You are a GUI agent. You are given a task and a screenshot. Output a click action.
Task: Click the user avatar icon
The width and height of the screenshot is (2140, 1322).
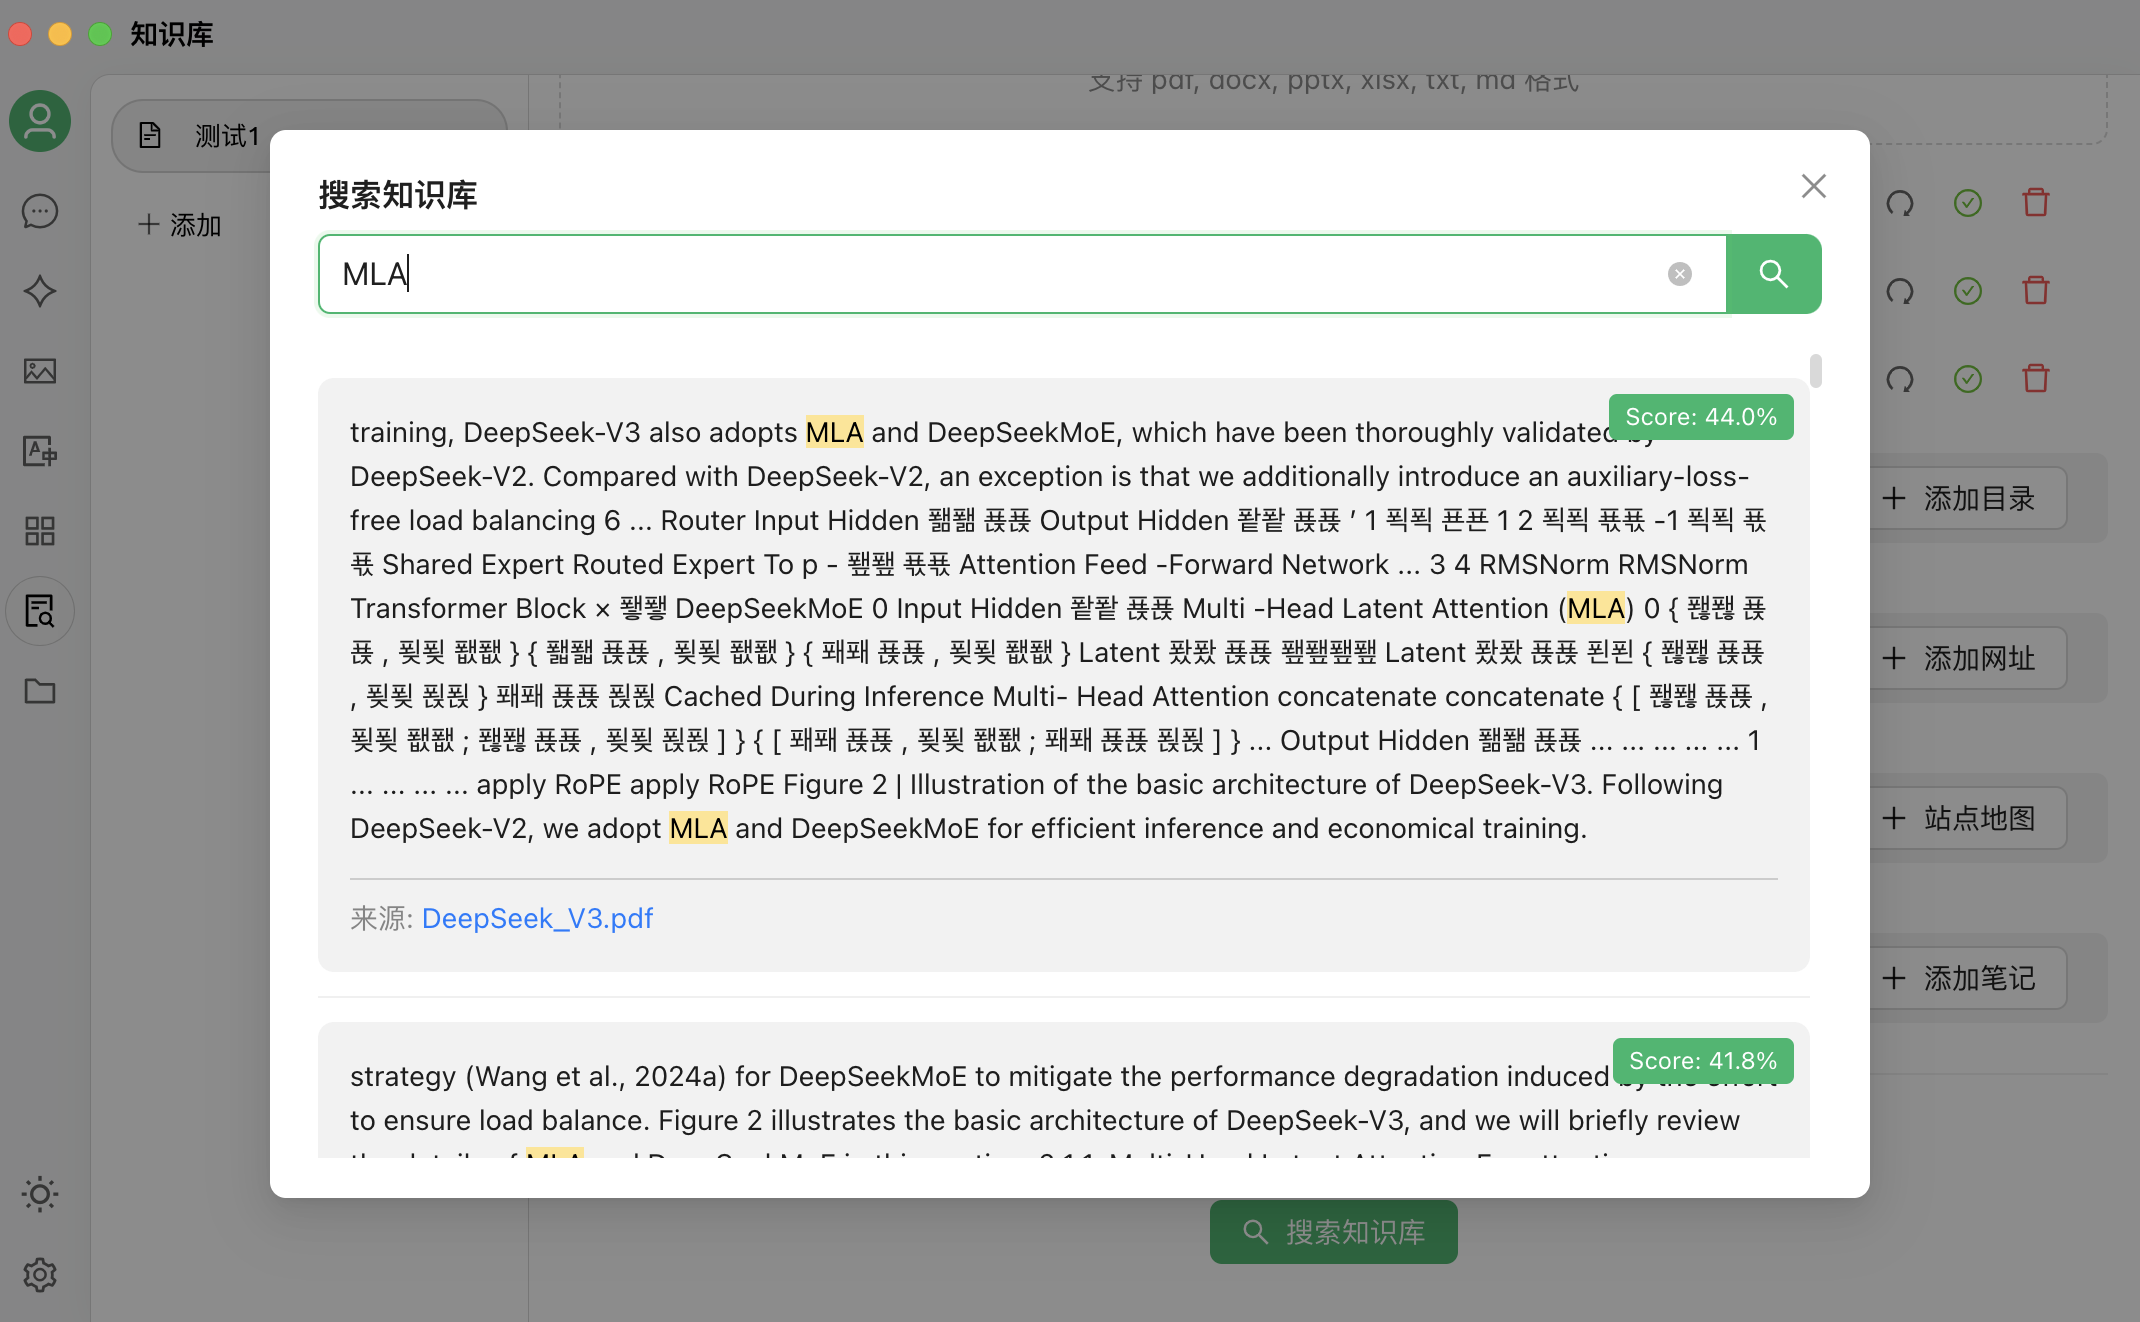coord(40,121)
